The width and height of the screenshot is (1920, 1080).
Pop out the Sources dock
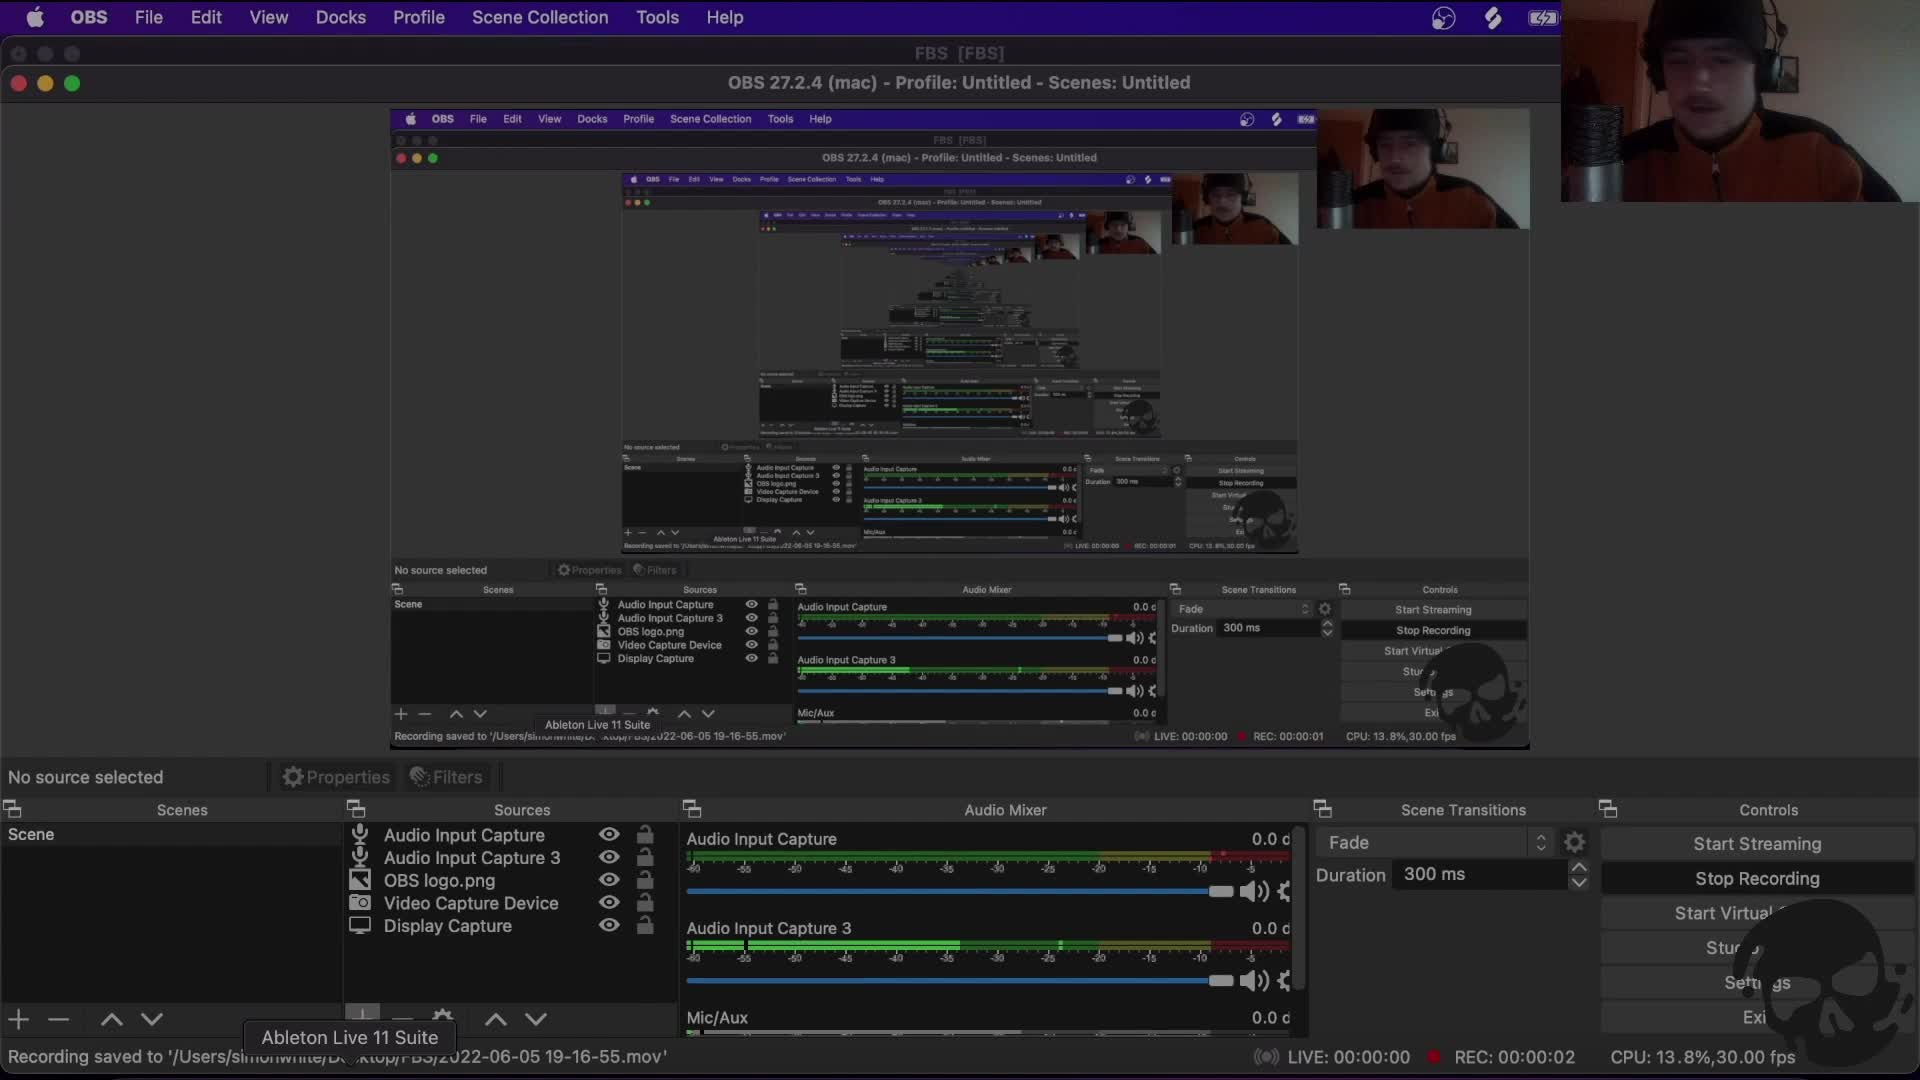(356, 809)
